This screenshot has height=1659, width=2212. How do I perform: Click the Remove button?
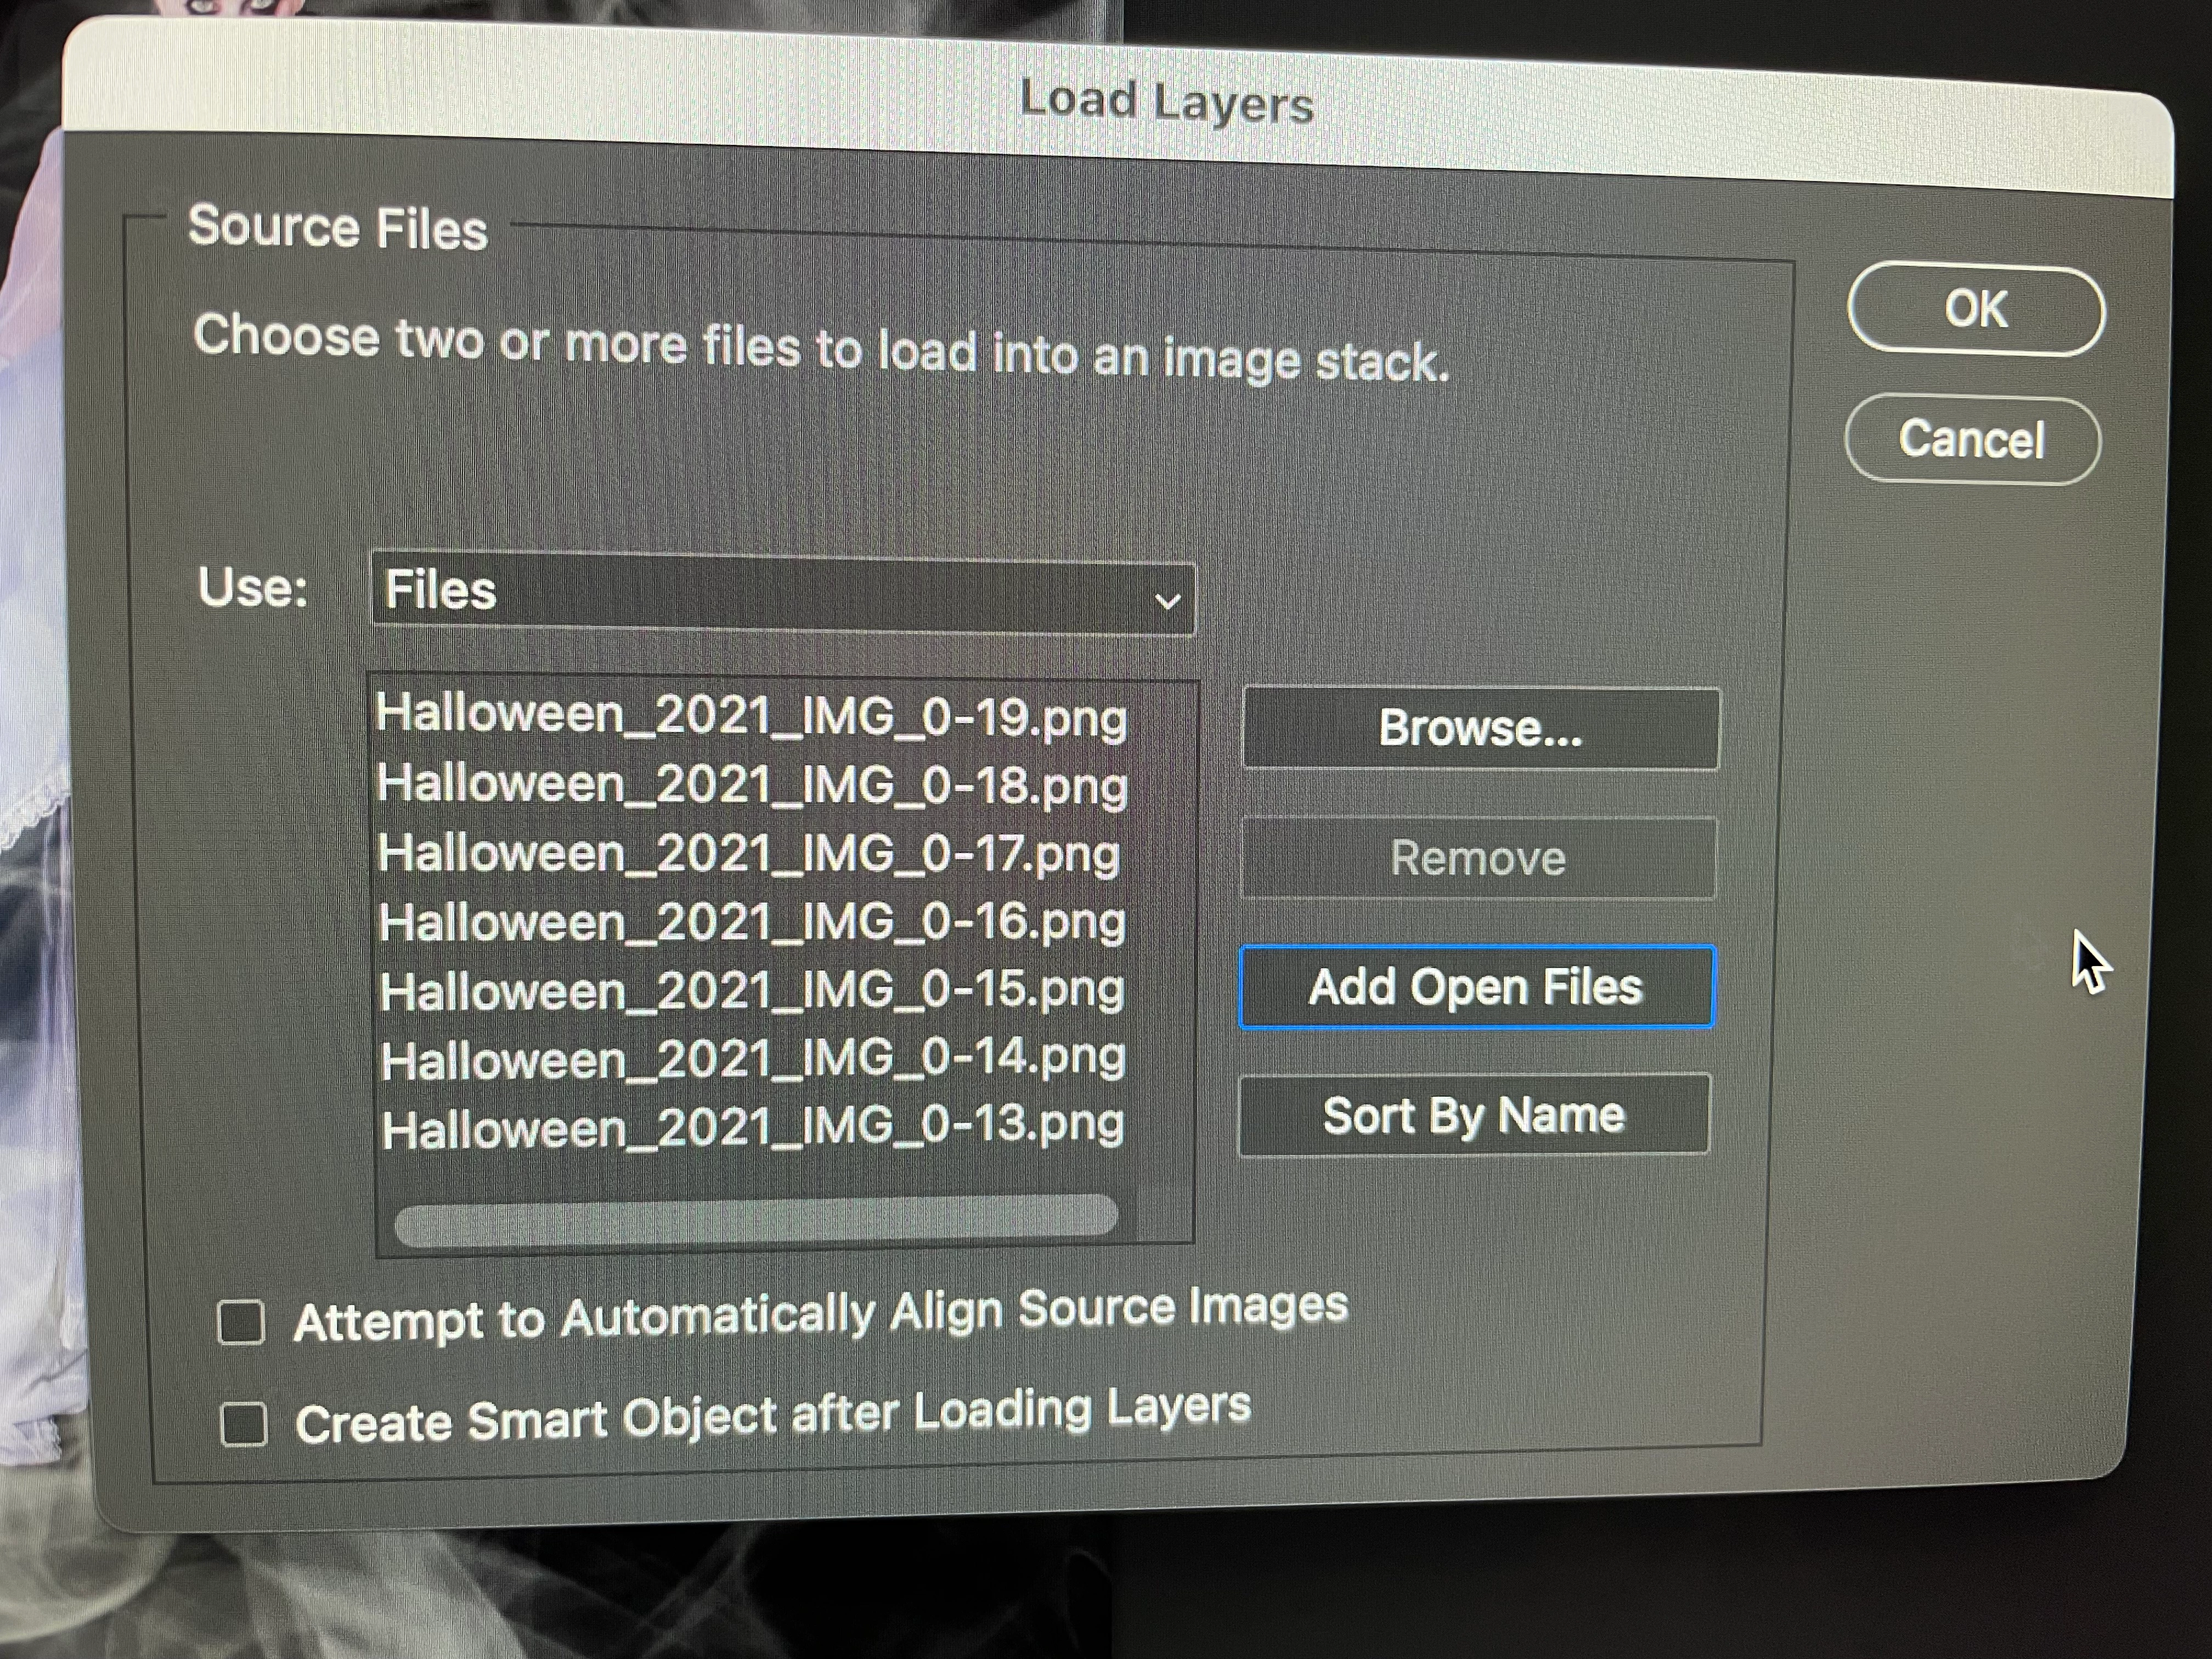[x=1478, y=858]
